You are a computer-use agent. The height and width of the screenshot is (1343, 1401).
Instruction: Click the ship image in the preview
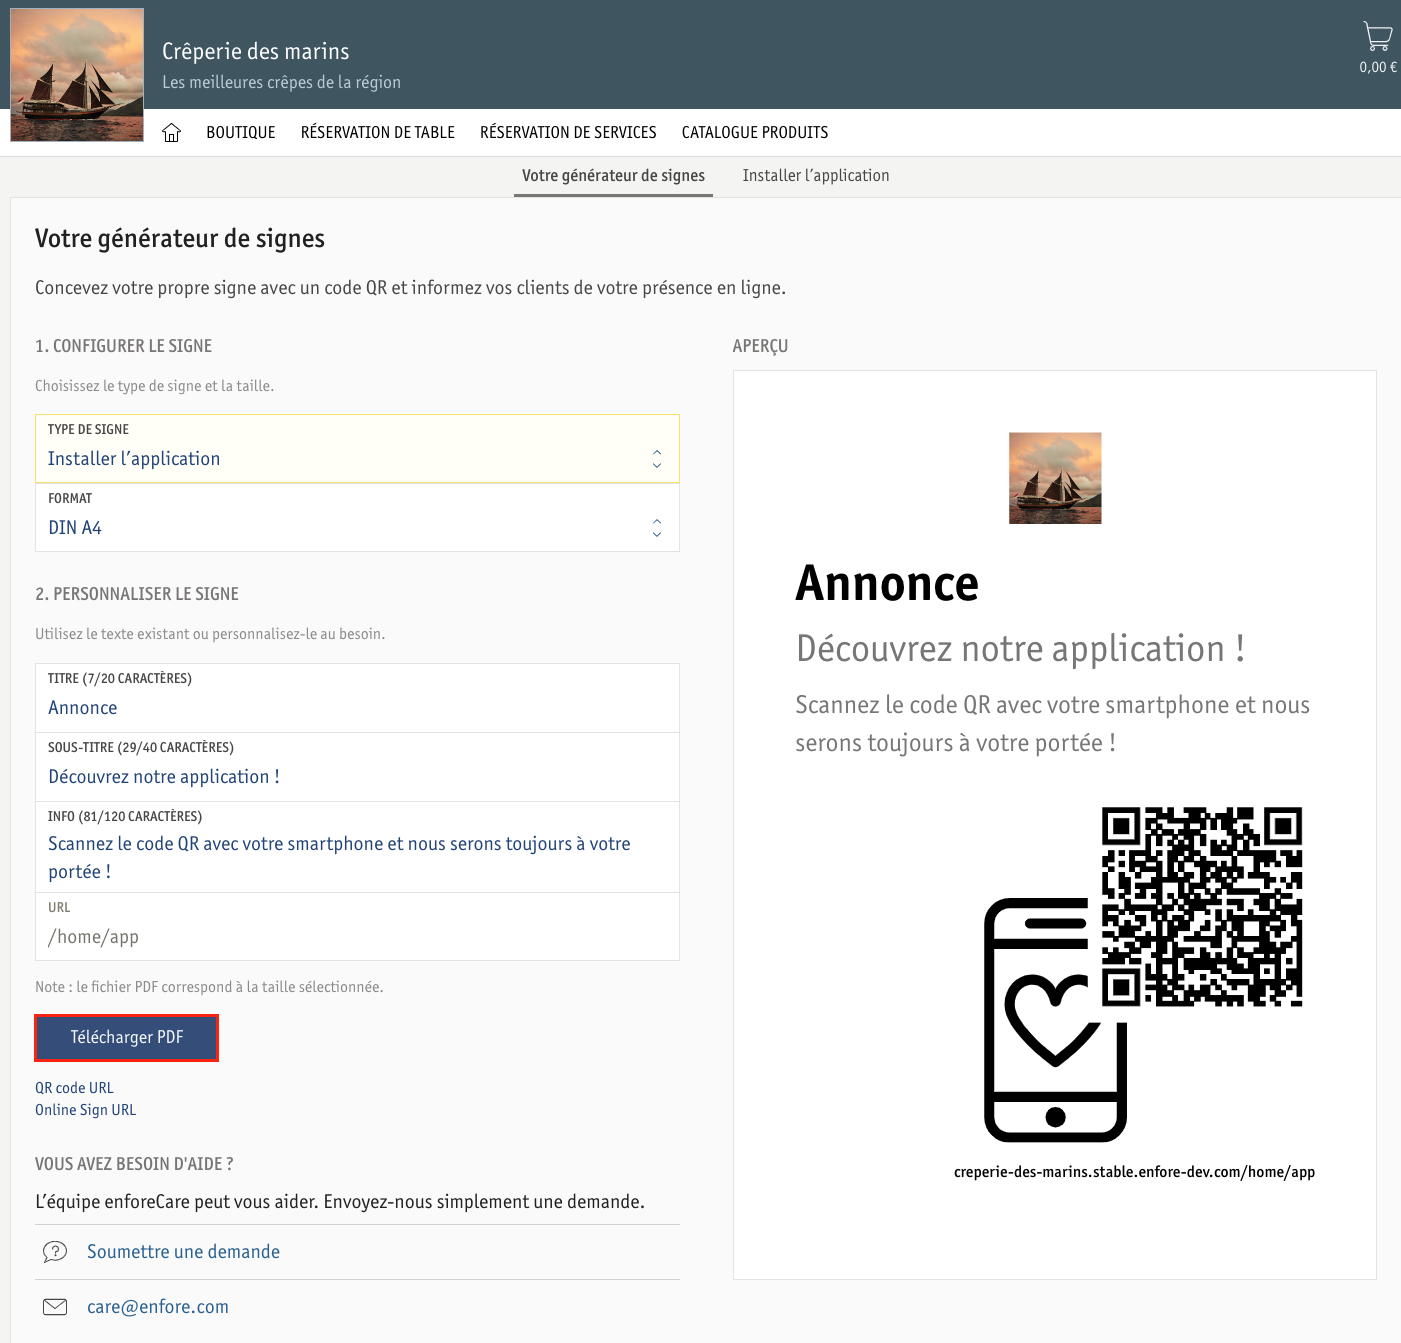[1055, 478]
